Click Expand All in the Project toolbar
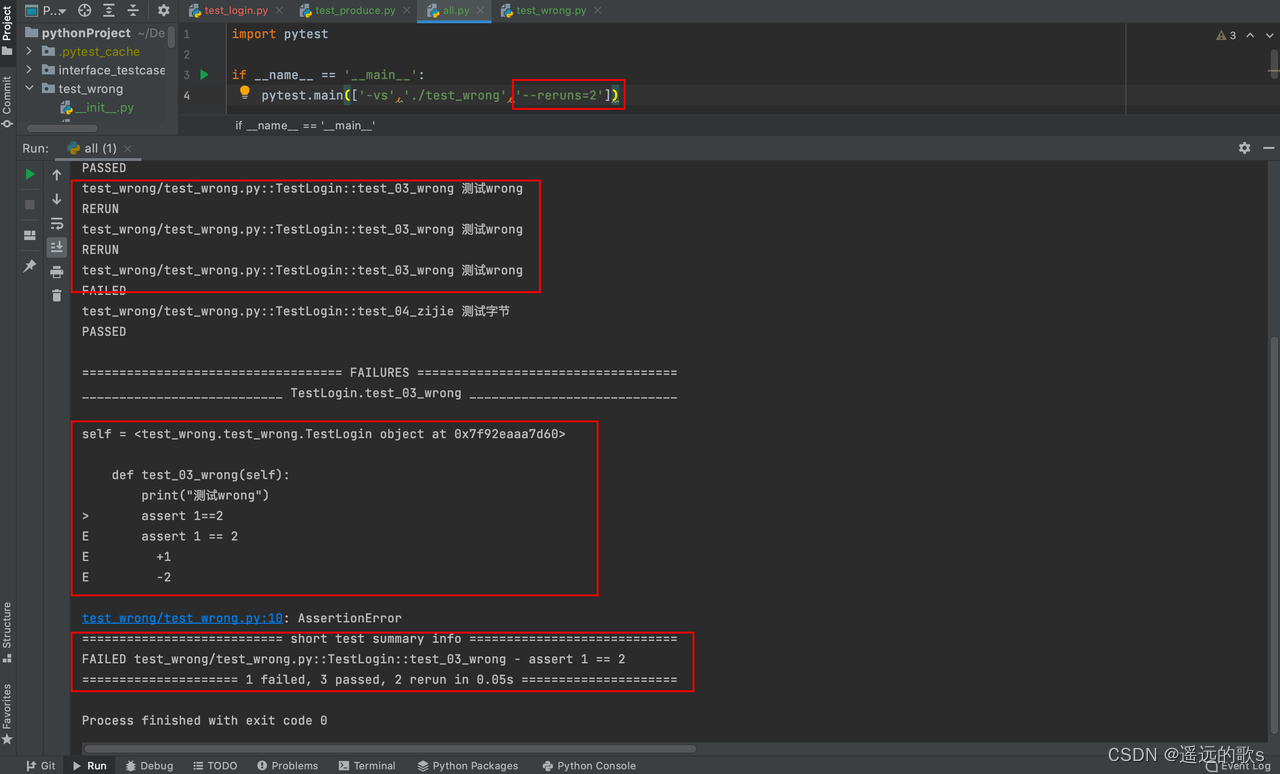This screenshot has height=774, width=1280. tap(109, 10)
